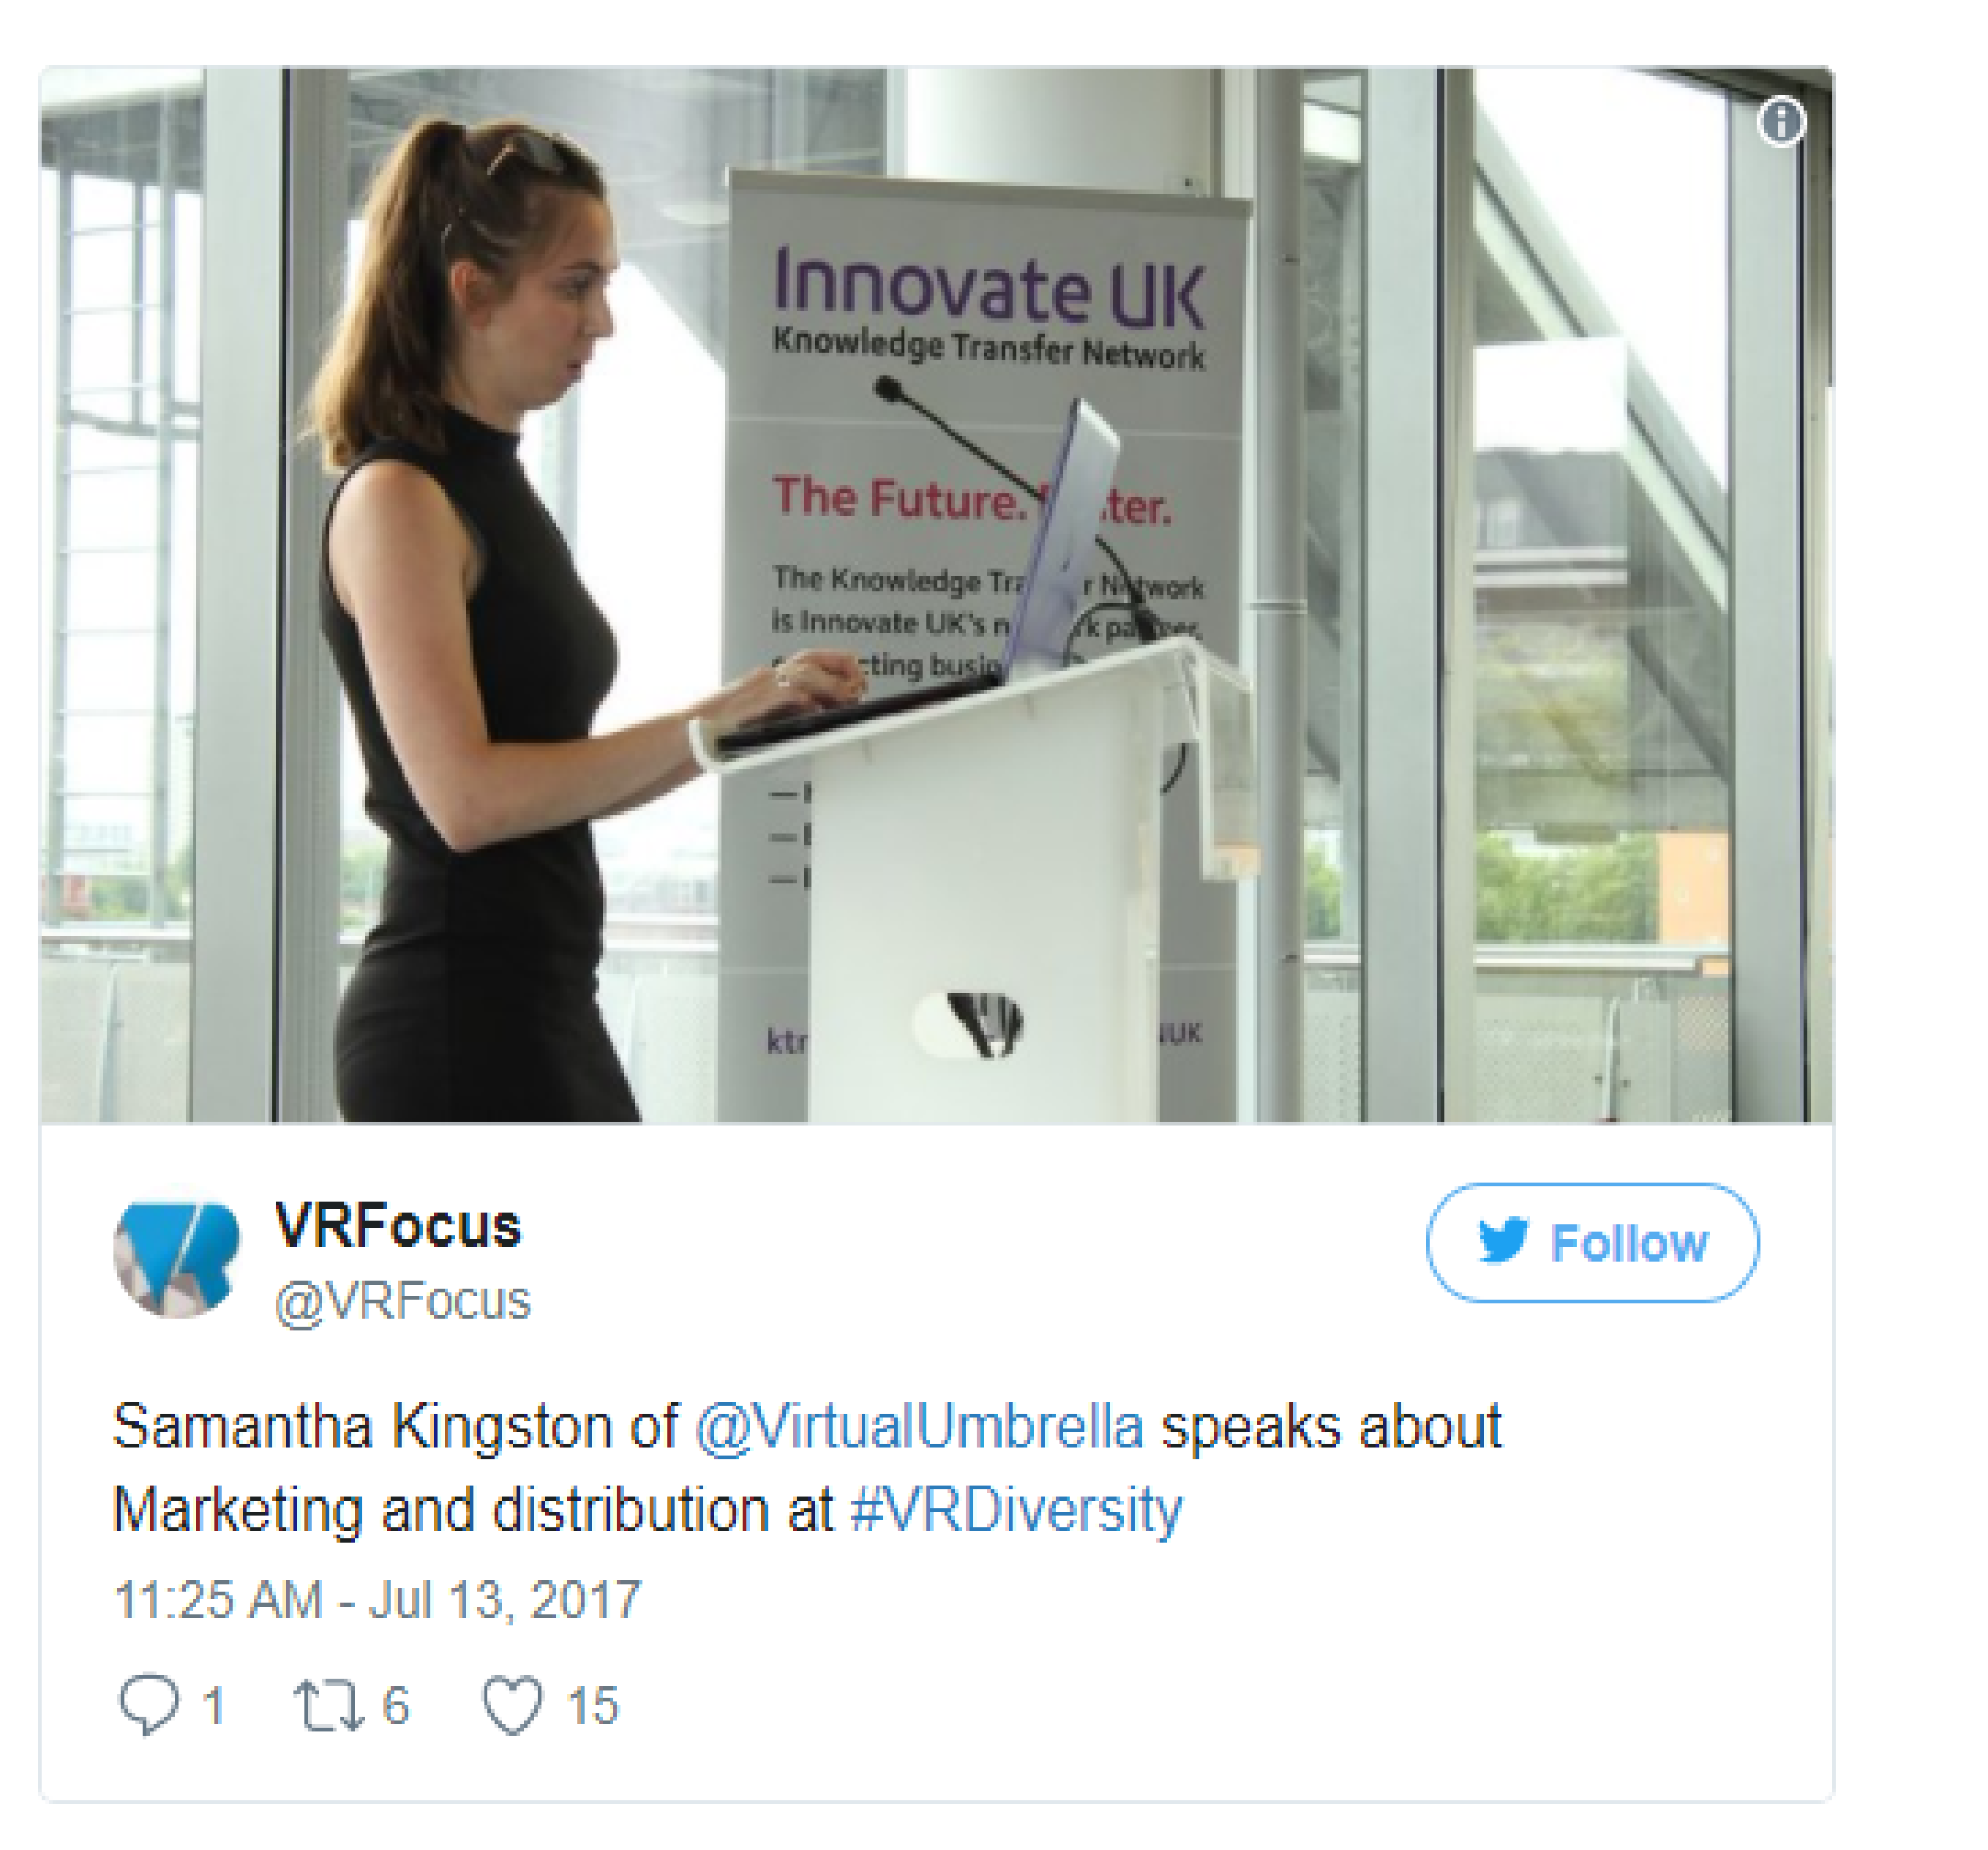
Task: Click the like count of 15
Action: coord(593,1706)
